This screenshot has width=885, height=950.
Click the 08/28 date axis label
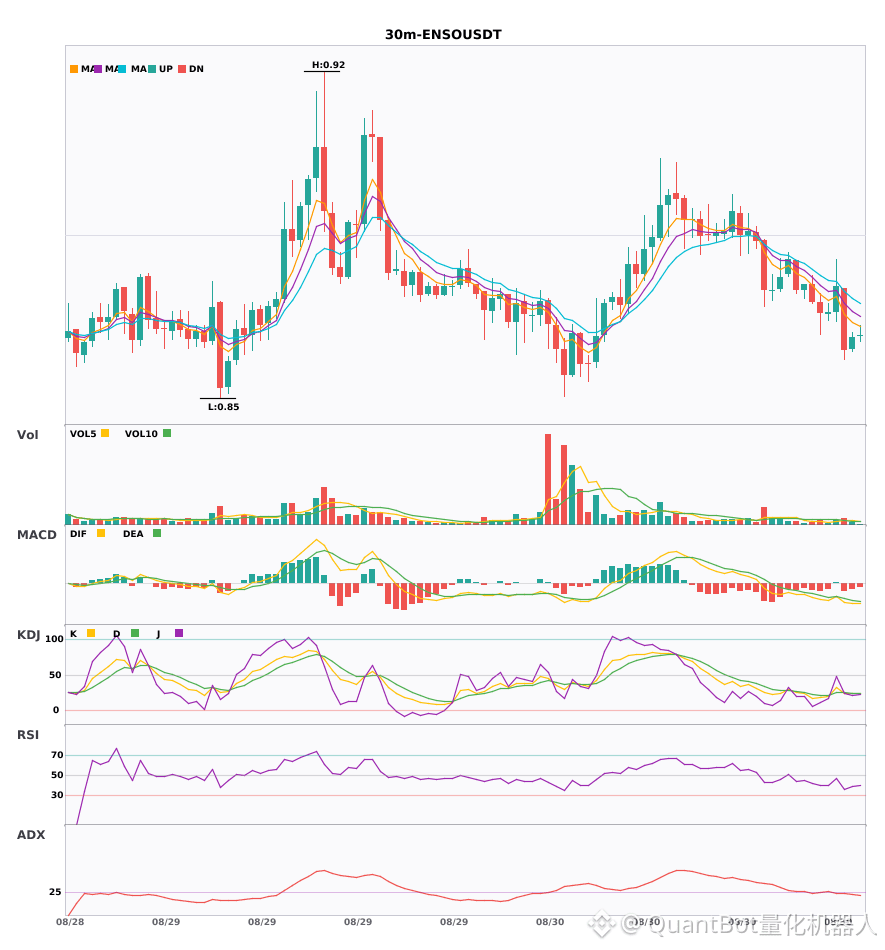pos(70,922)
